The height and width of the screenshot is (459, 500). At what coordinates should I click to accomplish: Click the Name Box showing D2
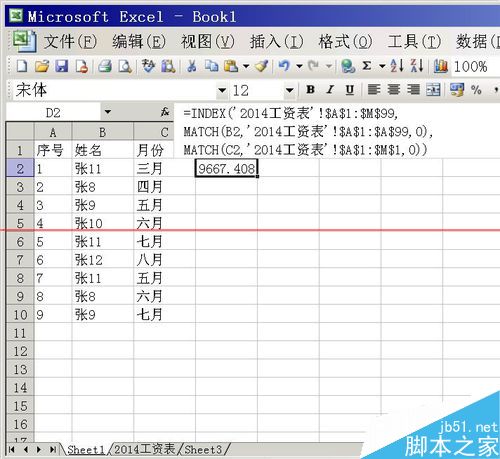point(53,112)
